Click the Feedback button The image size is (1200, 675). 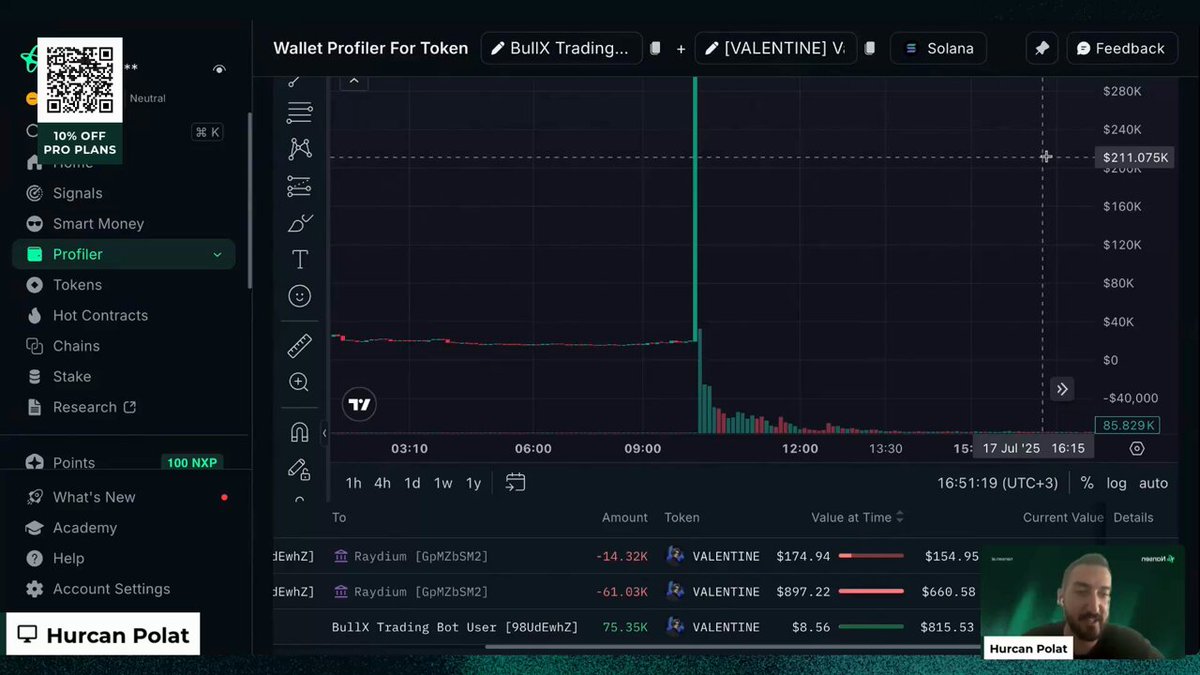[x=1121, y=48]
